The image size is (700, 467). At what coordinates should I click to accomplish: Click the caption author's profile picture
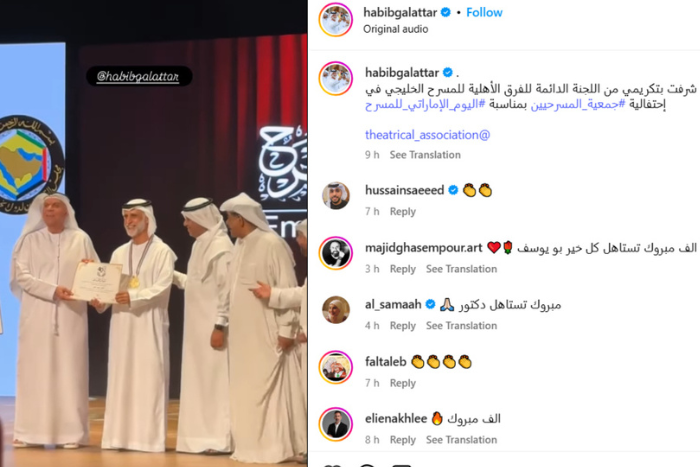[x=336, y=79]
